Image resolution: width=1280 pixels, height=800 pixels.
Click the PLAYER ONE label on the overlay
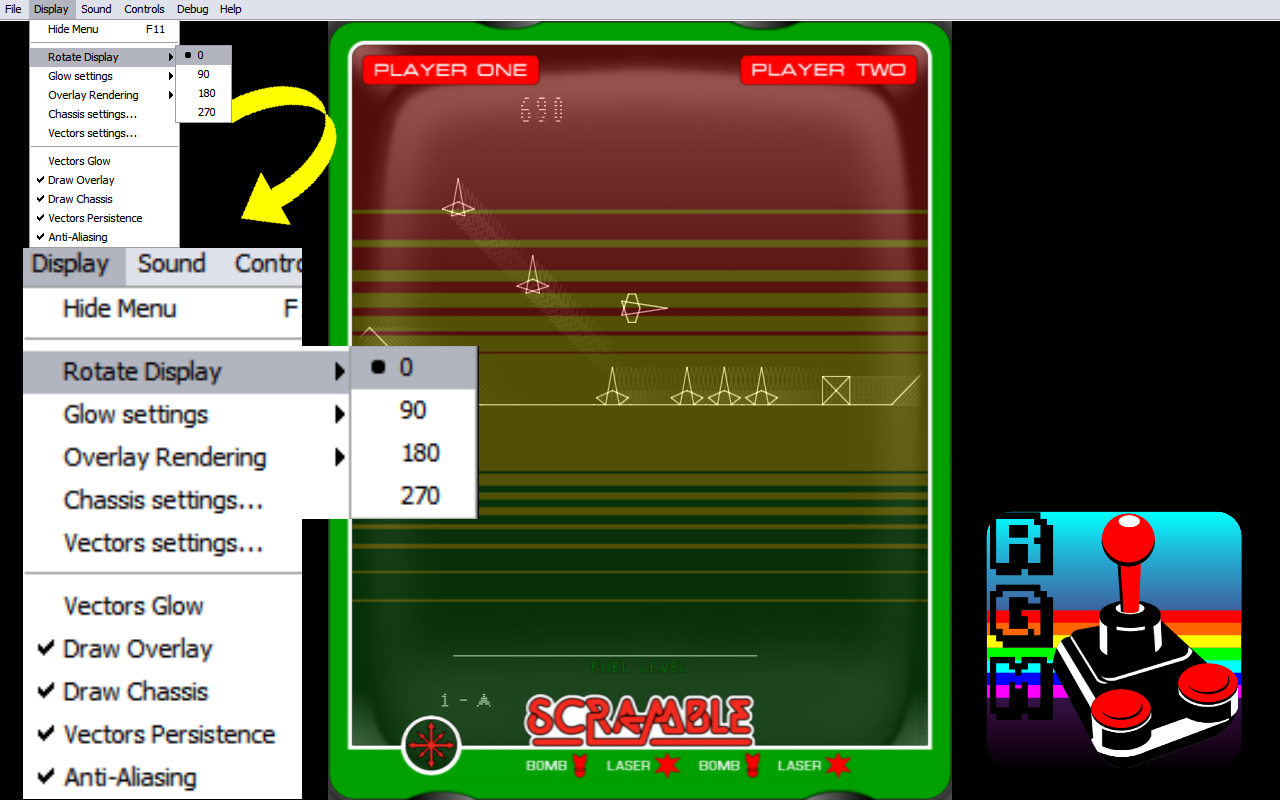pos(450,70)
